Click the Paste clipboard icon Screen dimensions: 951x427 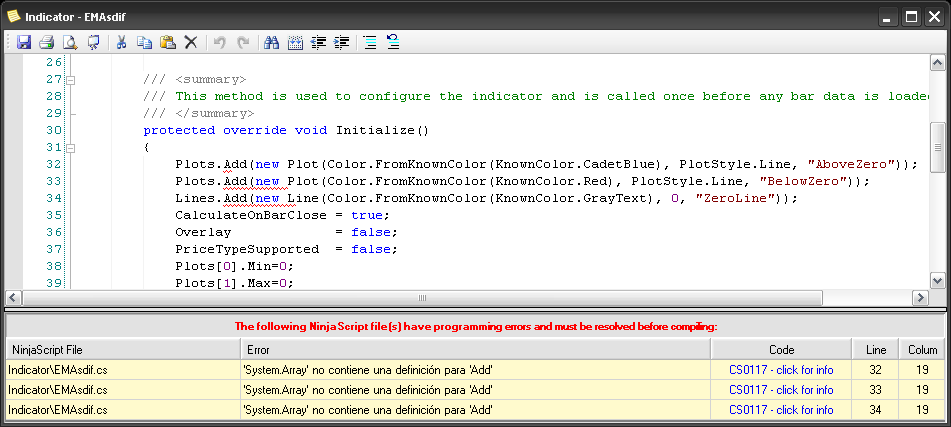click(x=168, y=42)
